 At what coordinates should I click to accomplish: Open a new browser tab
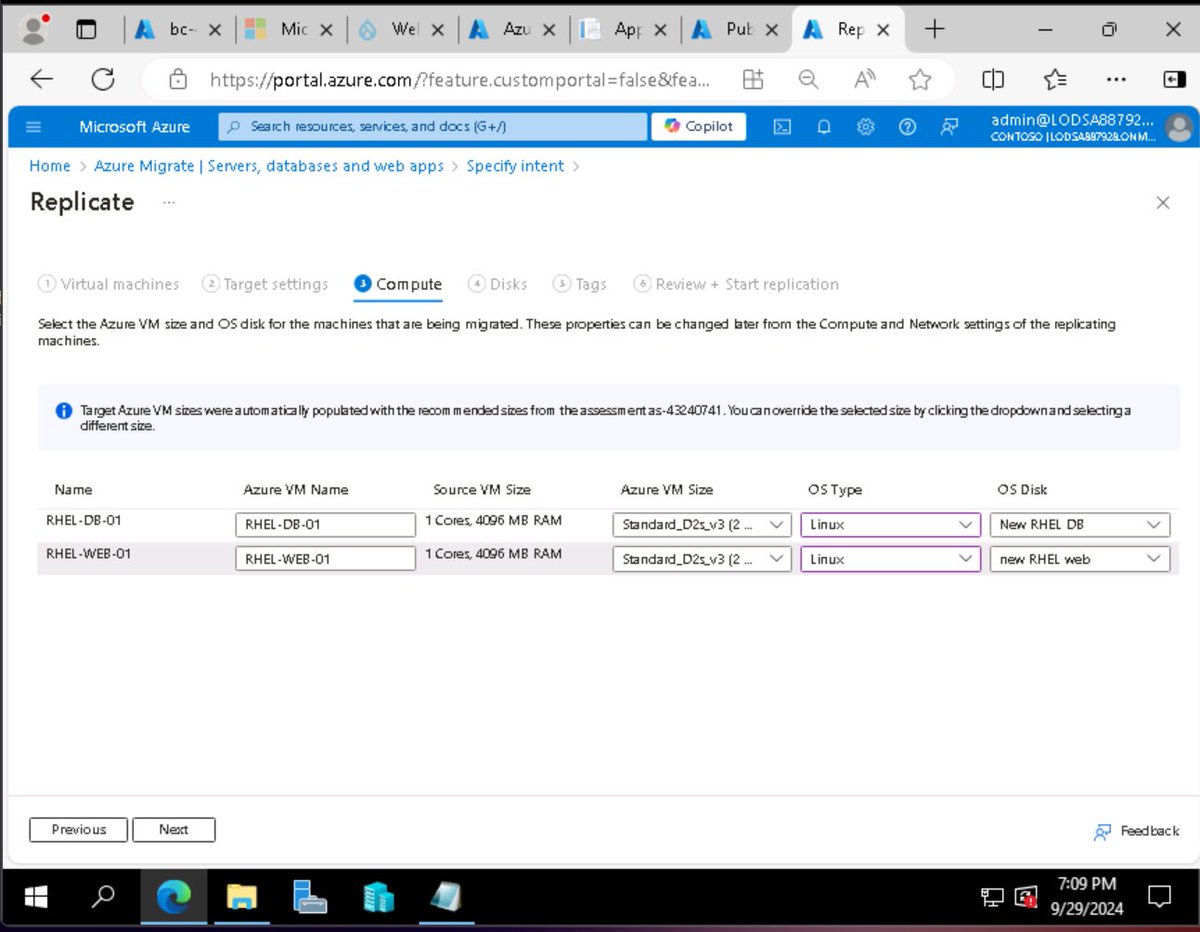click(x=934, y=29)
